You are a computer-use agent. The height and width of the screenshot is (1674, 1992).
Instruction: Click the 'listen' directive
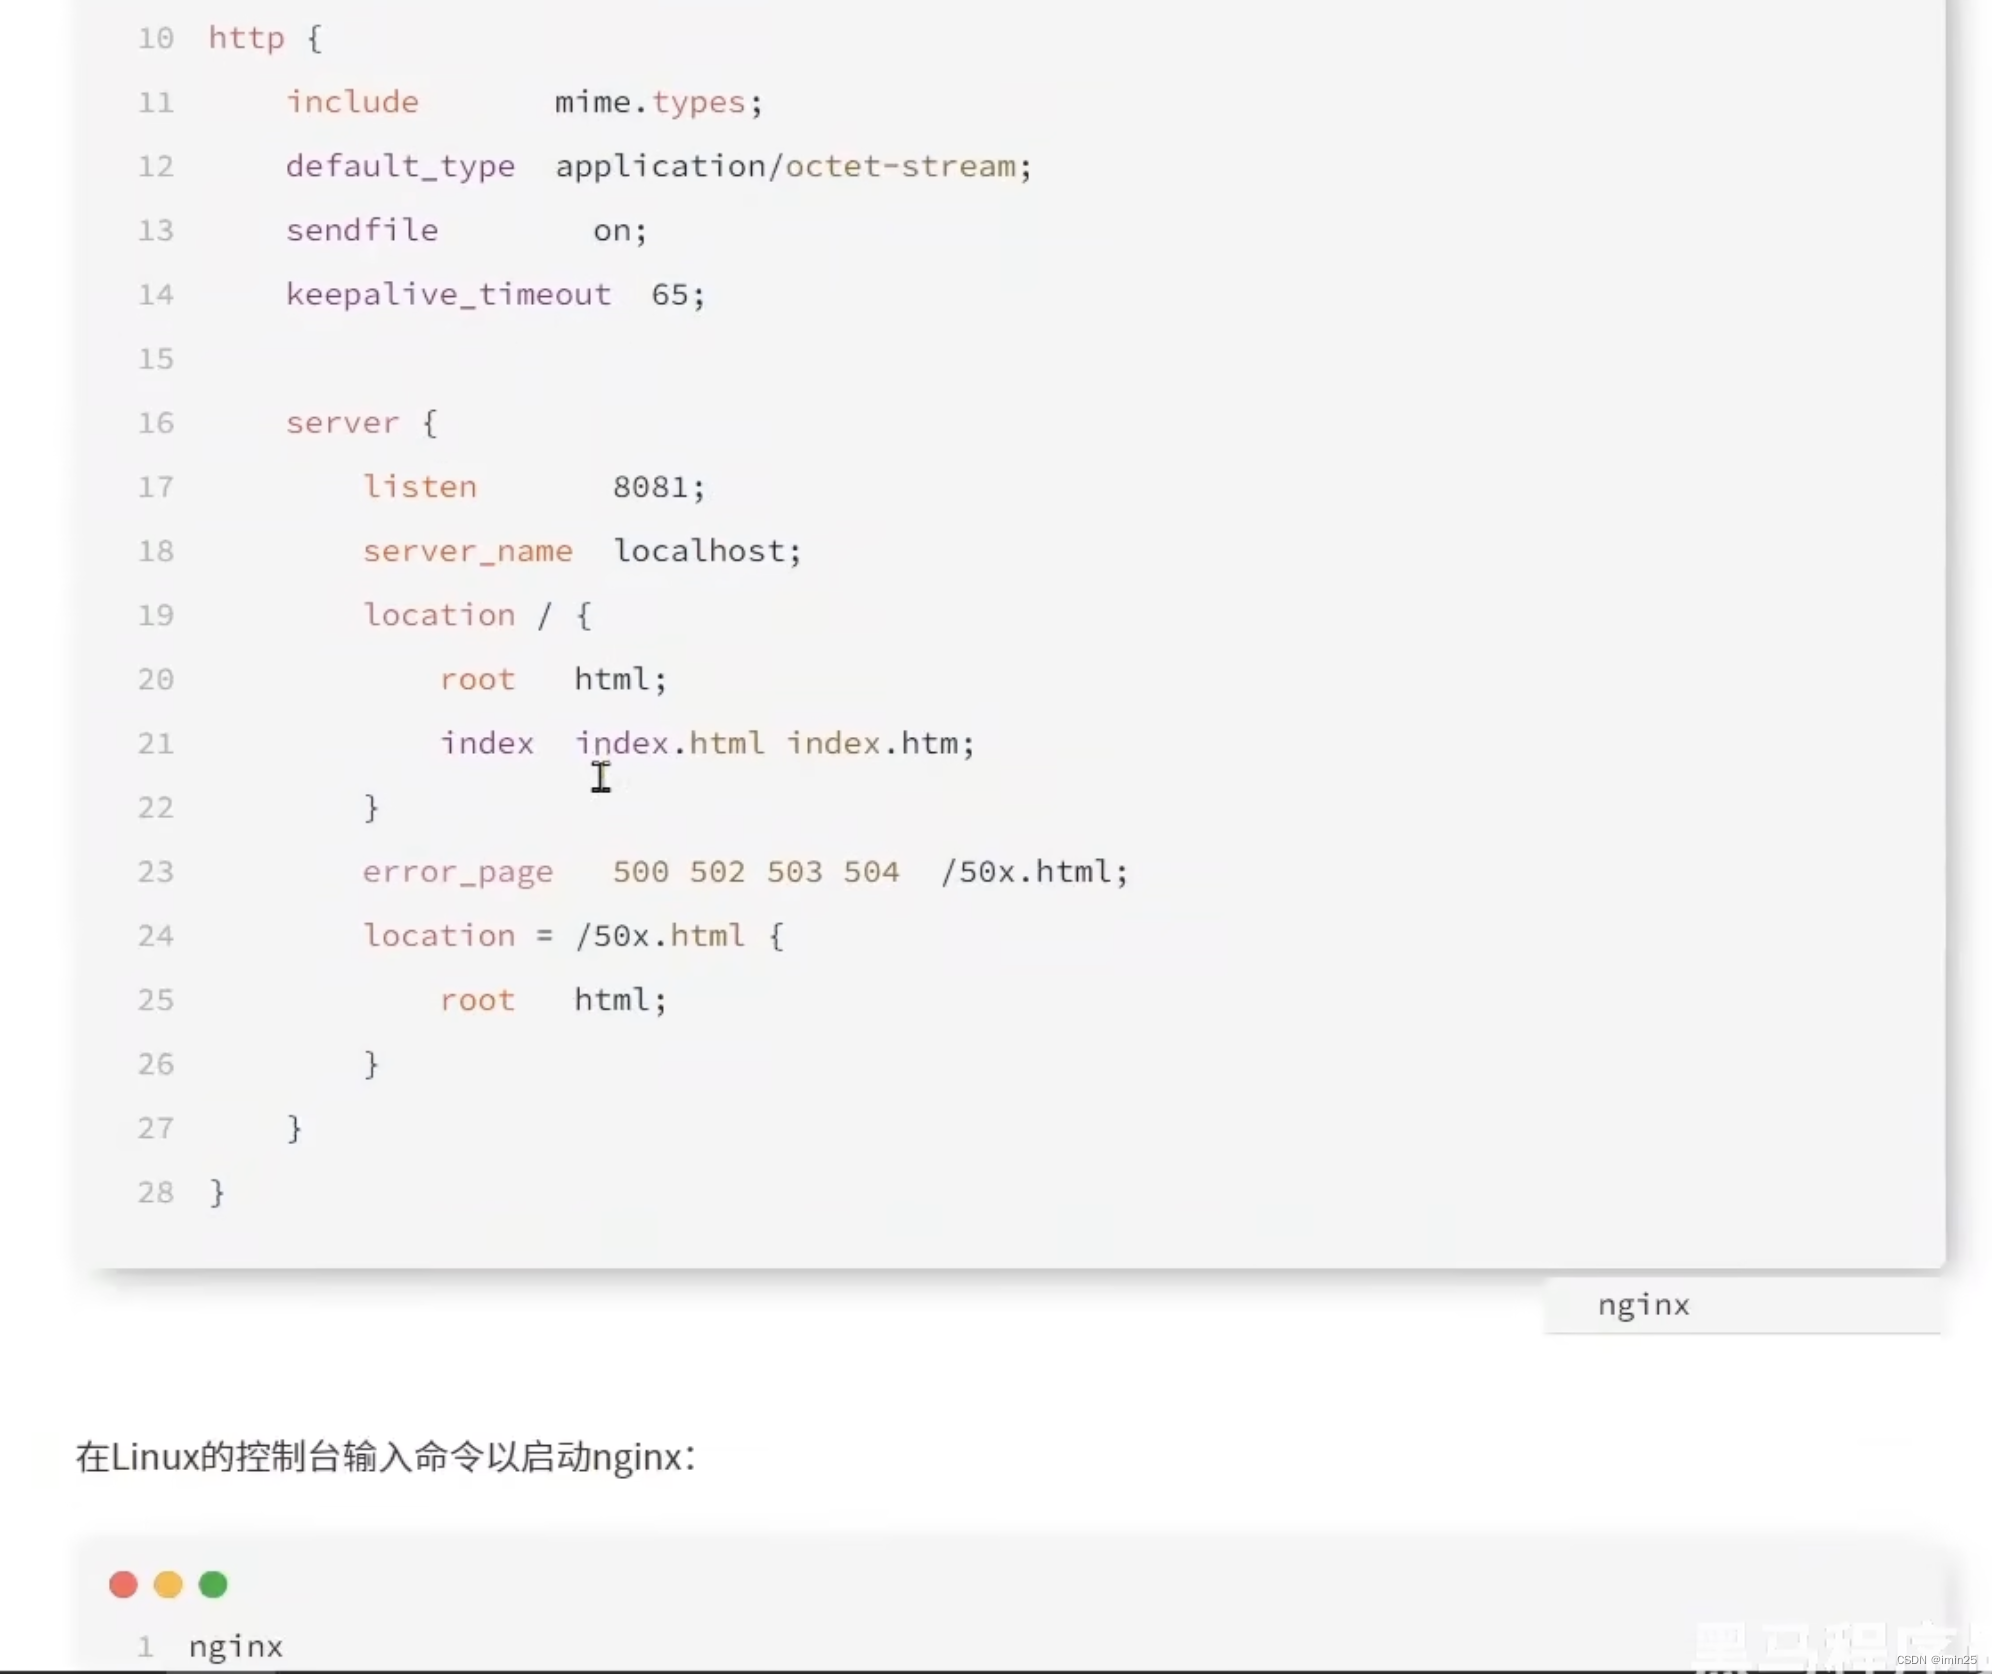[419, 487]
